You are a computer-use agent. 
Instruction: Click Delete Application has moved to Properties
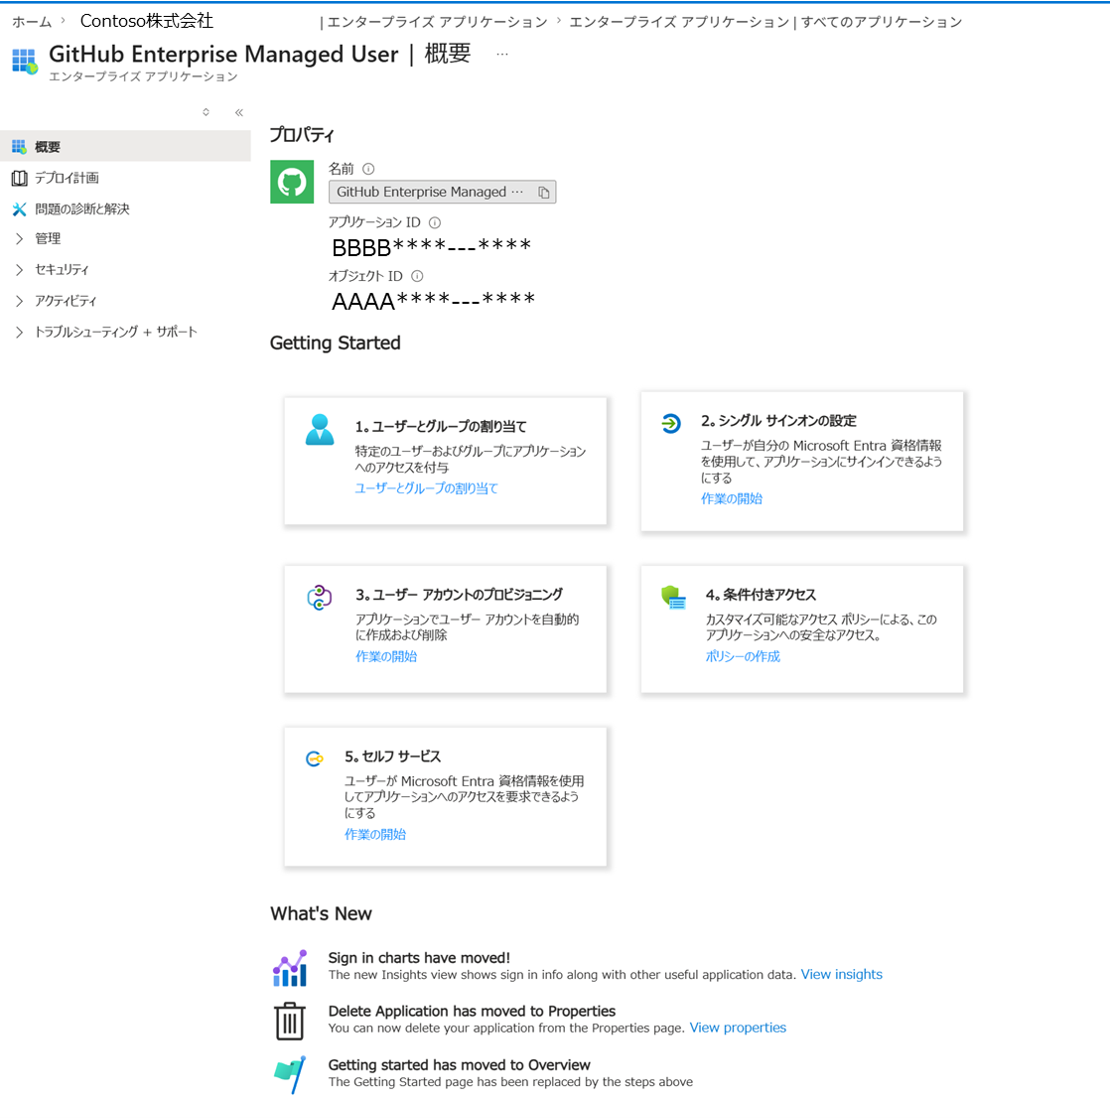point(472,1011)
